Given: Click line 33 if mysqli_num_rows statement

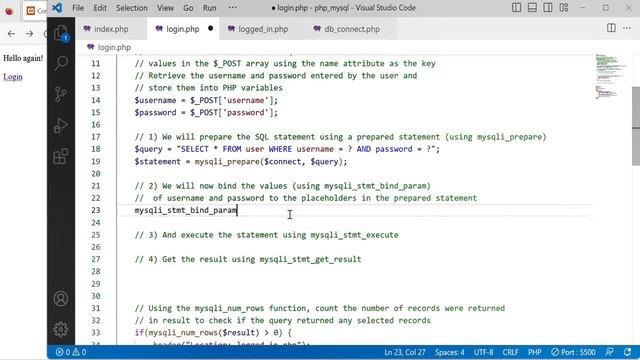Looking at the screenshot, I should pyautogui.click(x=213, y=333).
